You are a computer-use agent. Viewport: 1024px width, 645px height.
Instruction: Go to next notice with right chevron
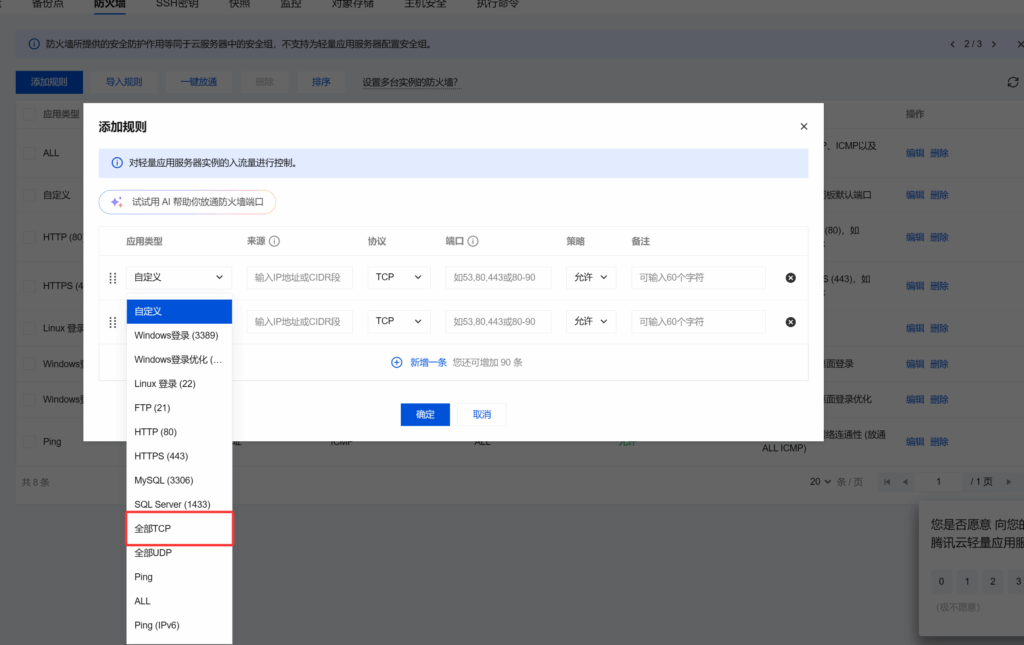pyautogui.click(x=994, y=44)
